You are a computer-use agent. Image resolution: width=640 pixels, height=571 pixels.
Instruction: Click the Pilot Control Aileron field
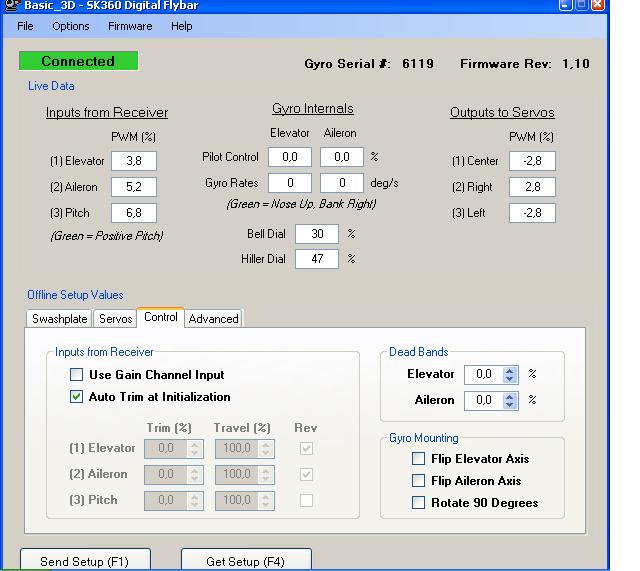342,157
